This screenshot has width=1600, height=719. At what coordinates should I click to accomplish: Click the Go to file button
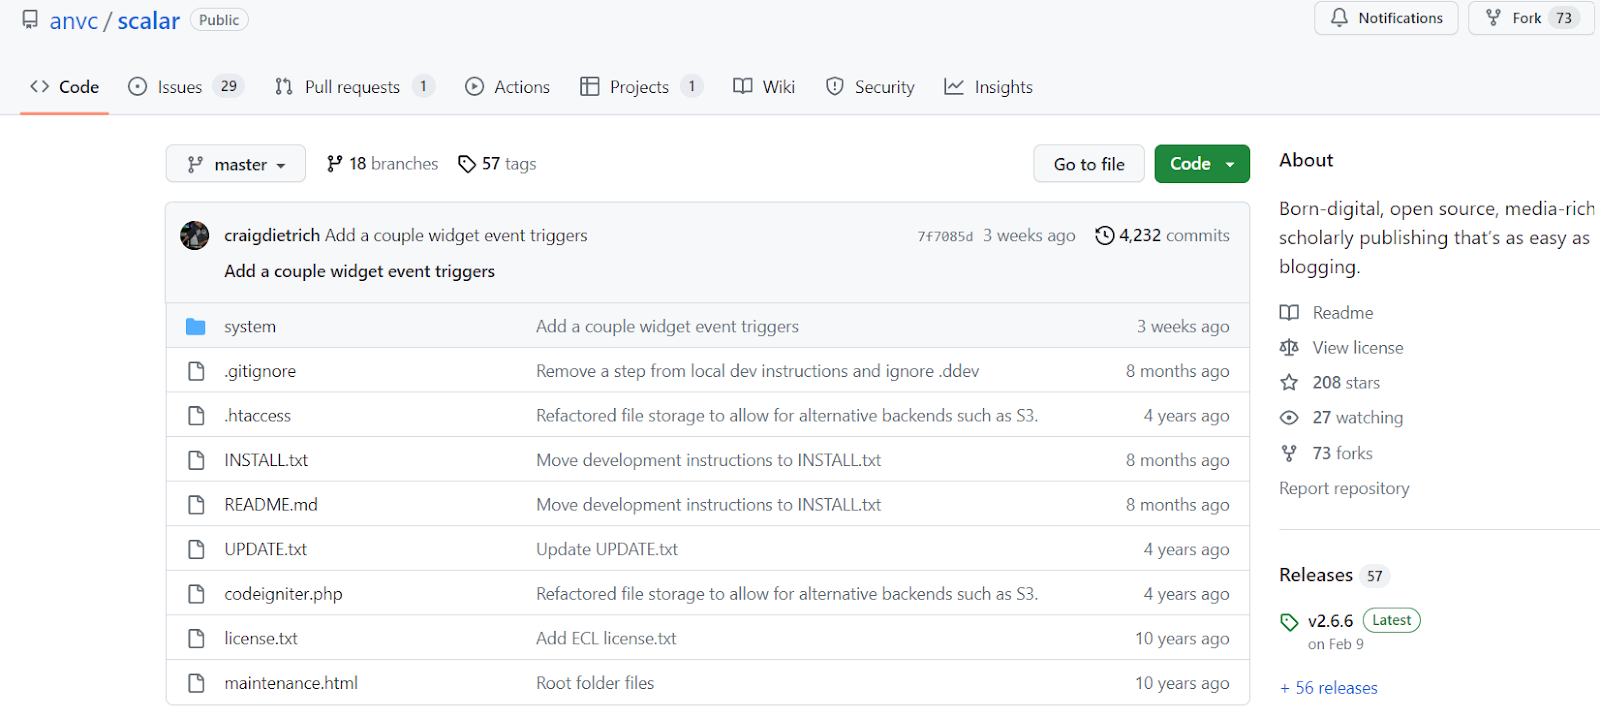click(1089, 164)
